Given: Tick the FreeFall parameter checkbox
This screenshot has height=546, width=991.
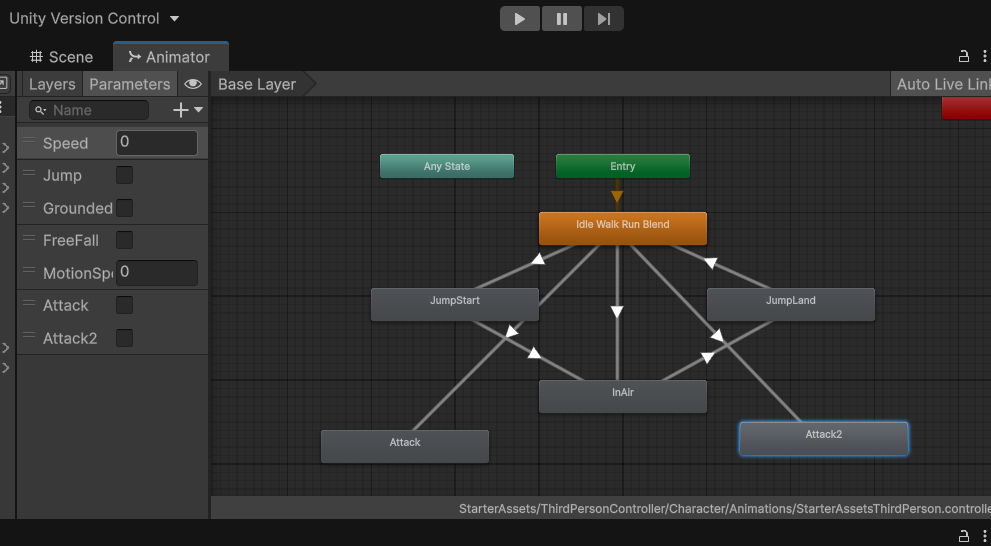Looking at the screenshot, I should pos(125,240).
